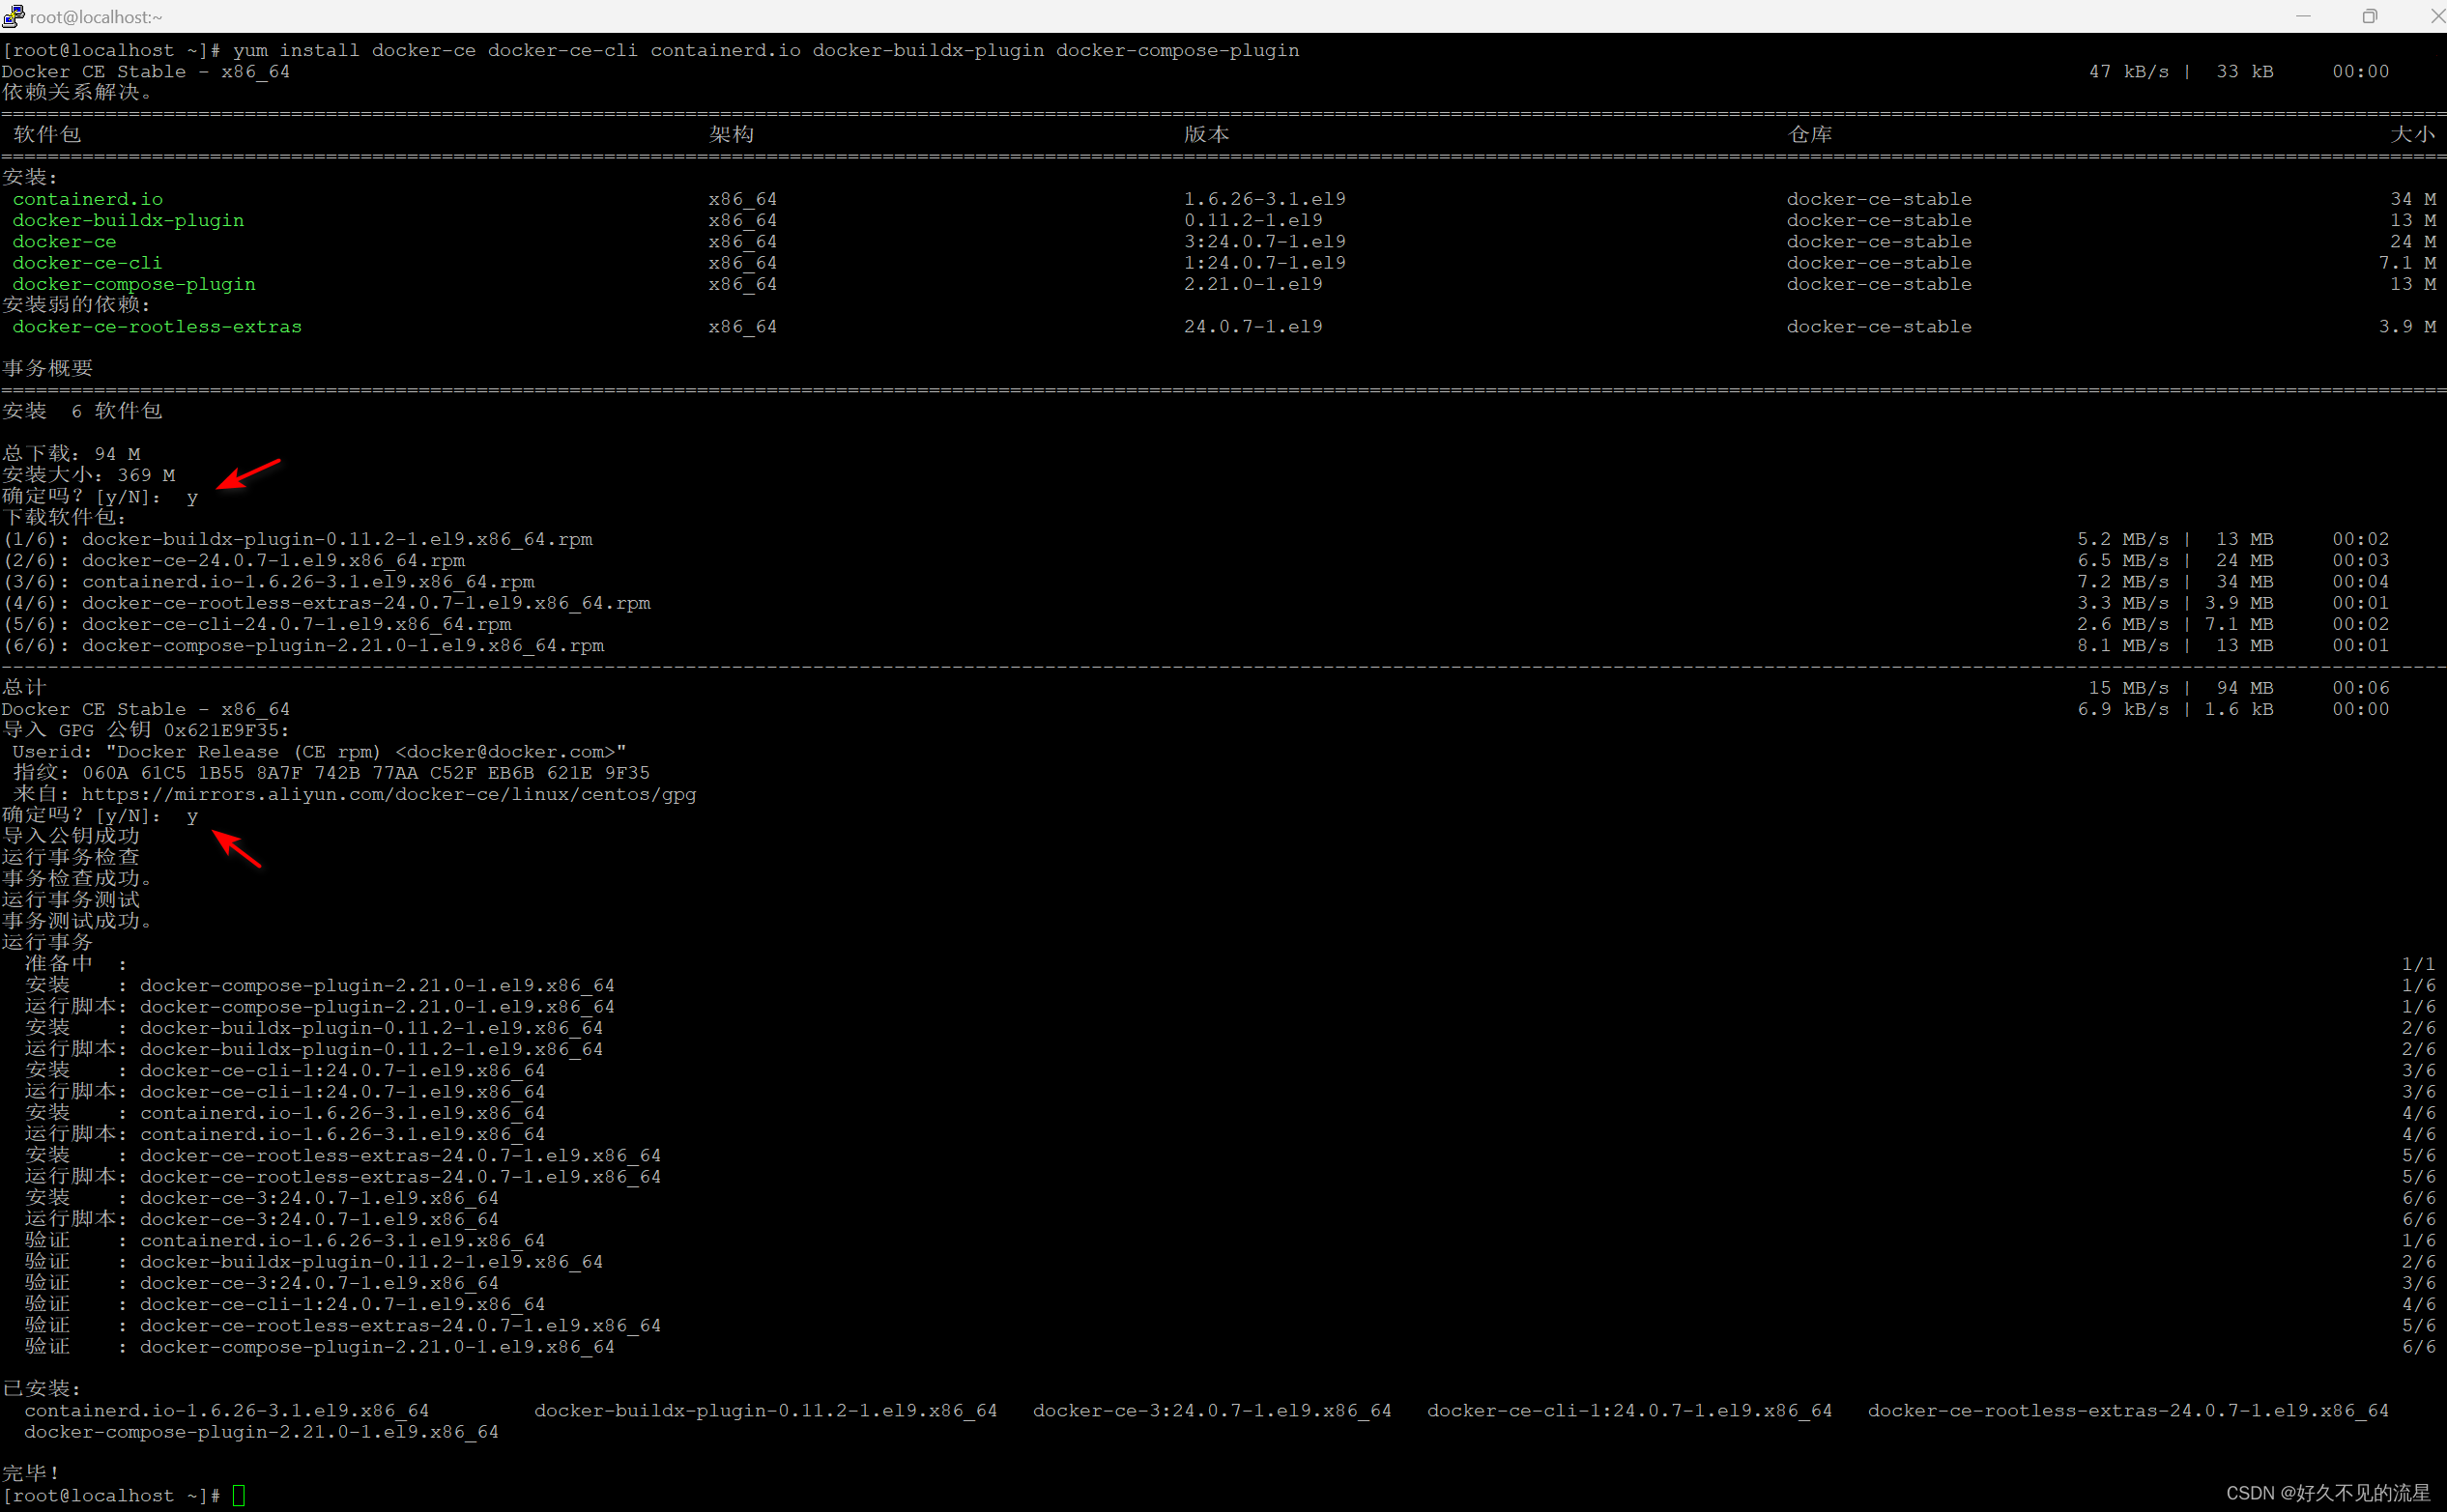Click the CSDN watermark text
The image size is (2447, 1512).
tap(2327, 1492)
